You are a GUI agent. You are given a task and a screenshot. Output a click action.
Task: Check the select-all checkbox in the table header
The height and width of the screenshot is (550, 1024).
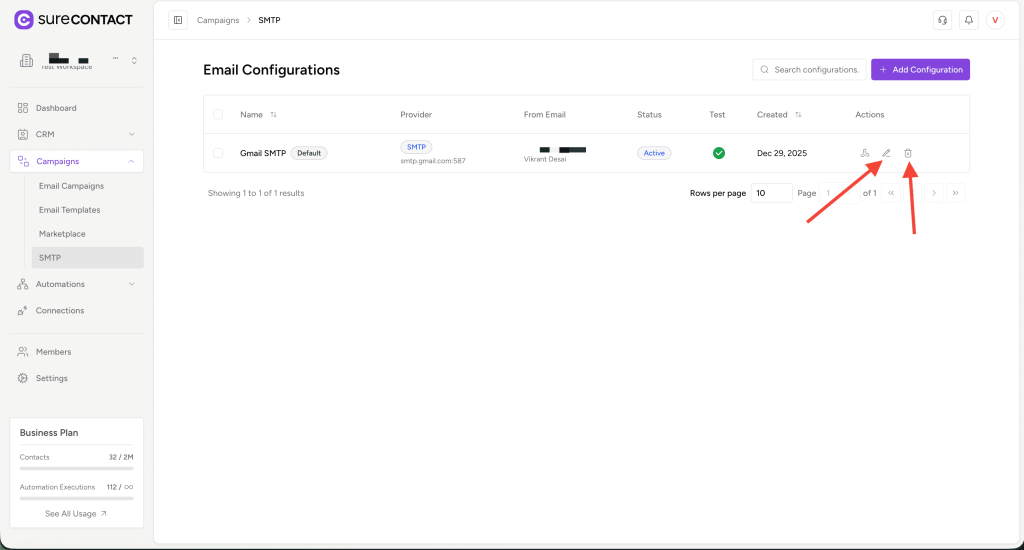(x=218, y=115)
